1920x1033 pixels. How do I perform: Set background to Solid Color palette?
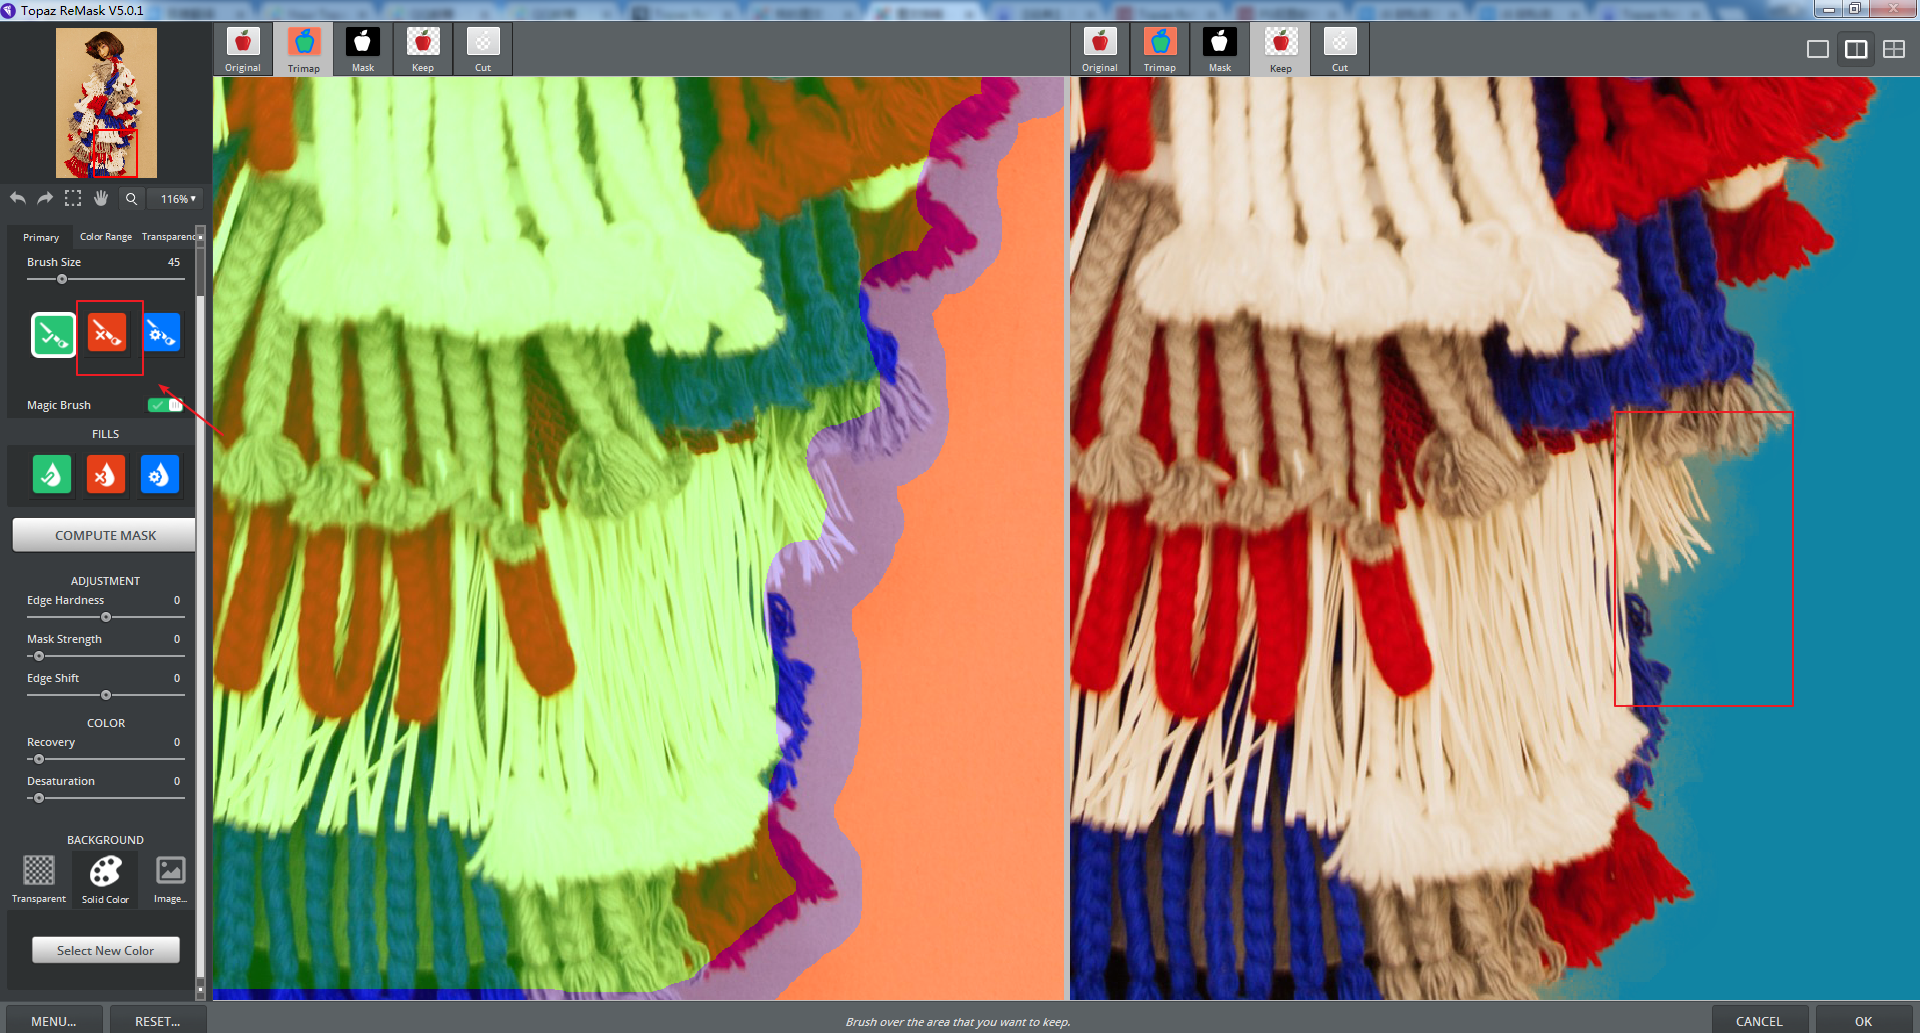(x=105, y=879)
